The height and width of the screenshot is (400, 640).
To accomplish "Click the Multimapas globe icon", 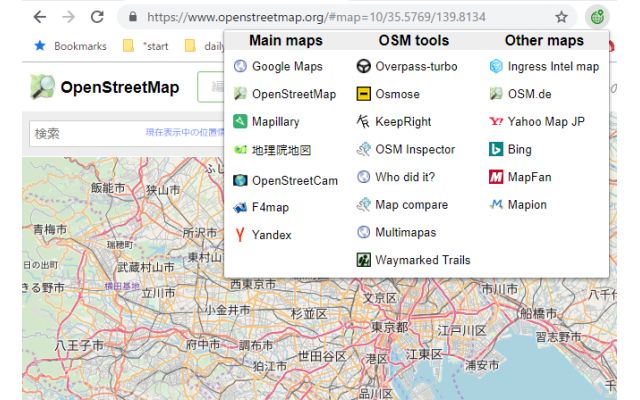I will click(363, 233).
